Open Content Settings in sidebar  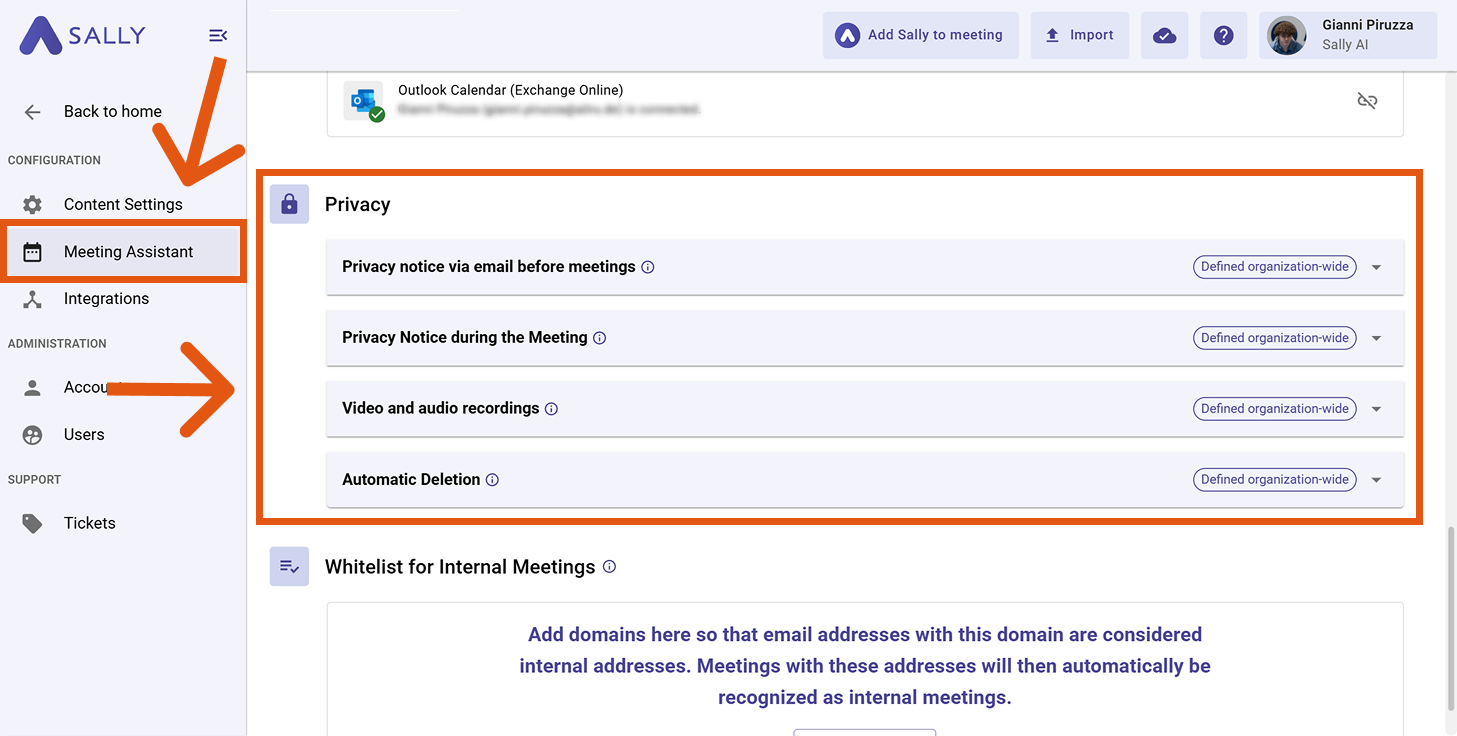[122, 204]
